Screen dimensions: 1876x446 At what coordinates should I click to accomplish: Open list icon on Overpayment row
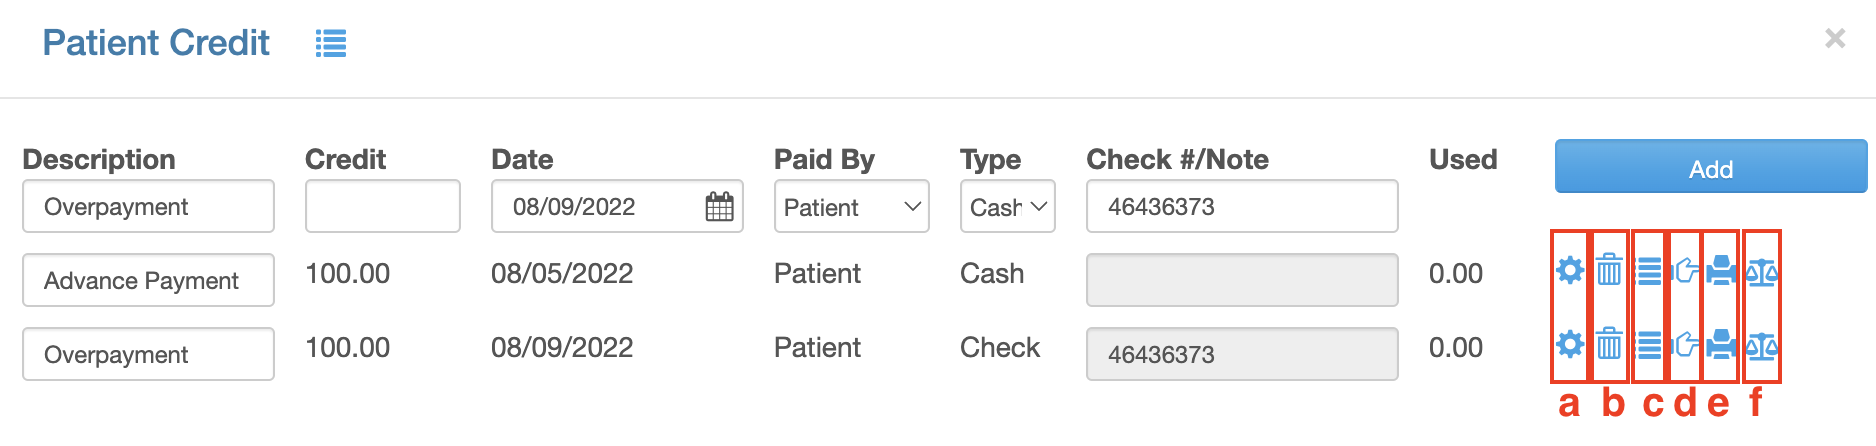[1649, 346]
